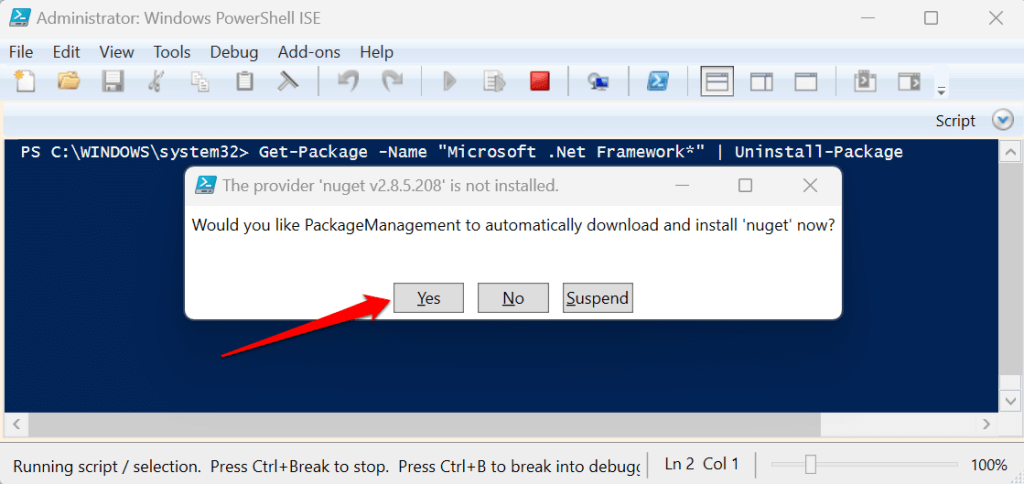Open the Add-ons menu

tap(309, 52)
